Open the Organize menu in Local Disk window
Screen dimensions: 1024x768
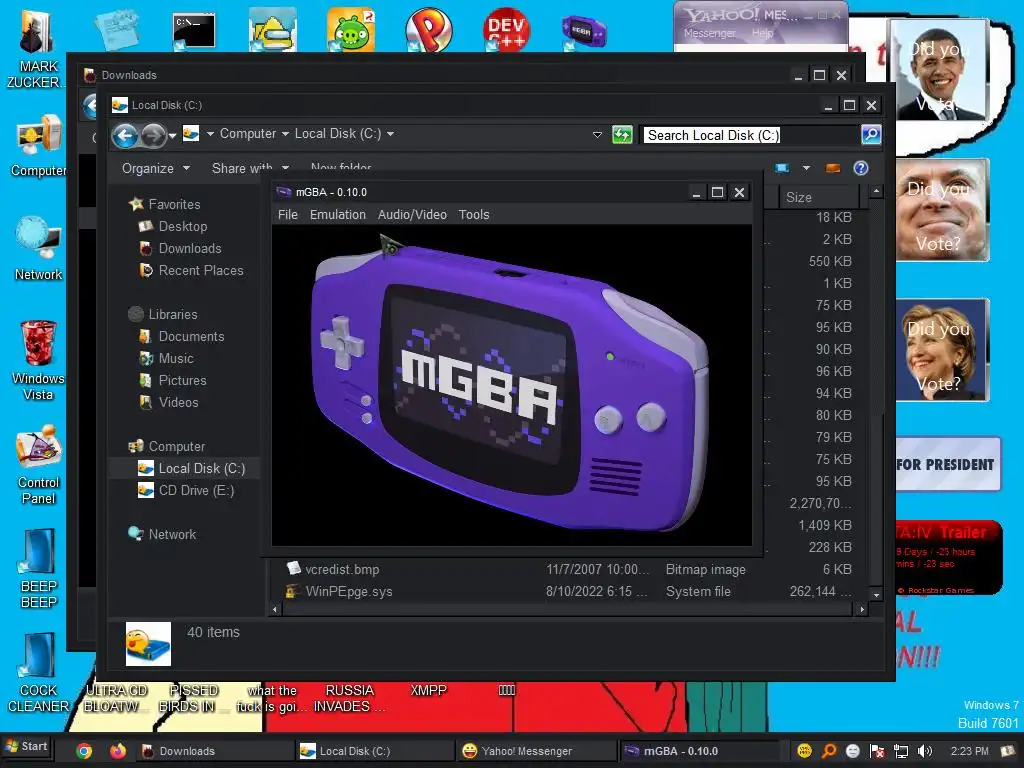(x=155, y=168)
